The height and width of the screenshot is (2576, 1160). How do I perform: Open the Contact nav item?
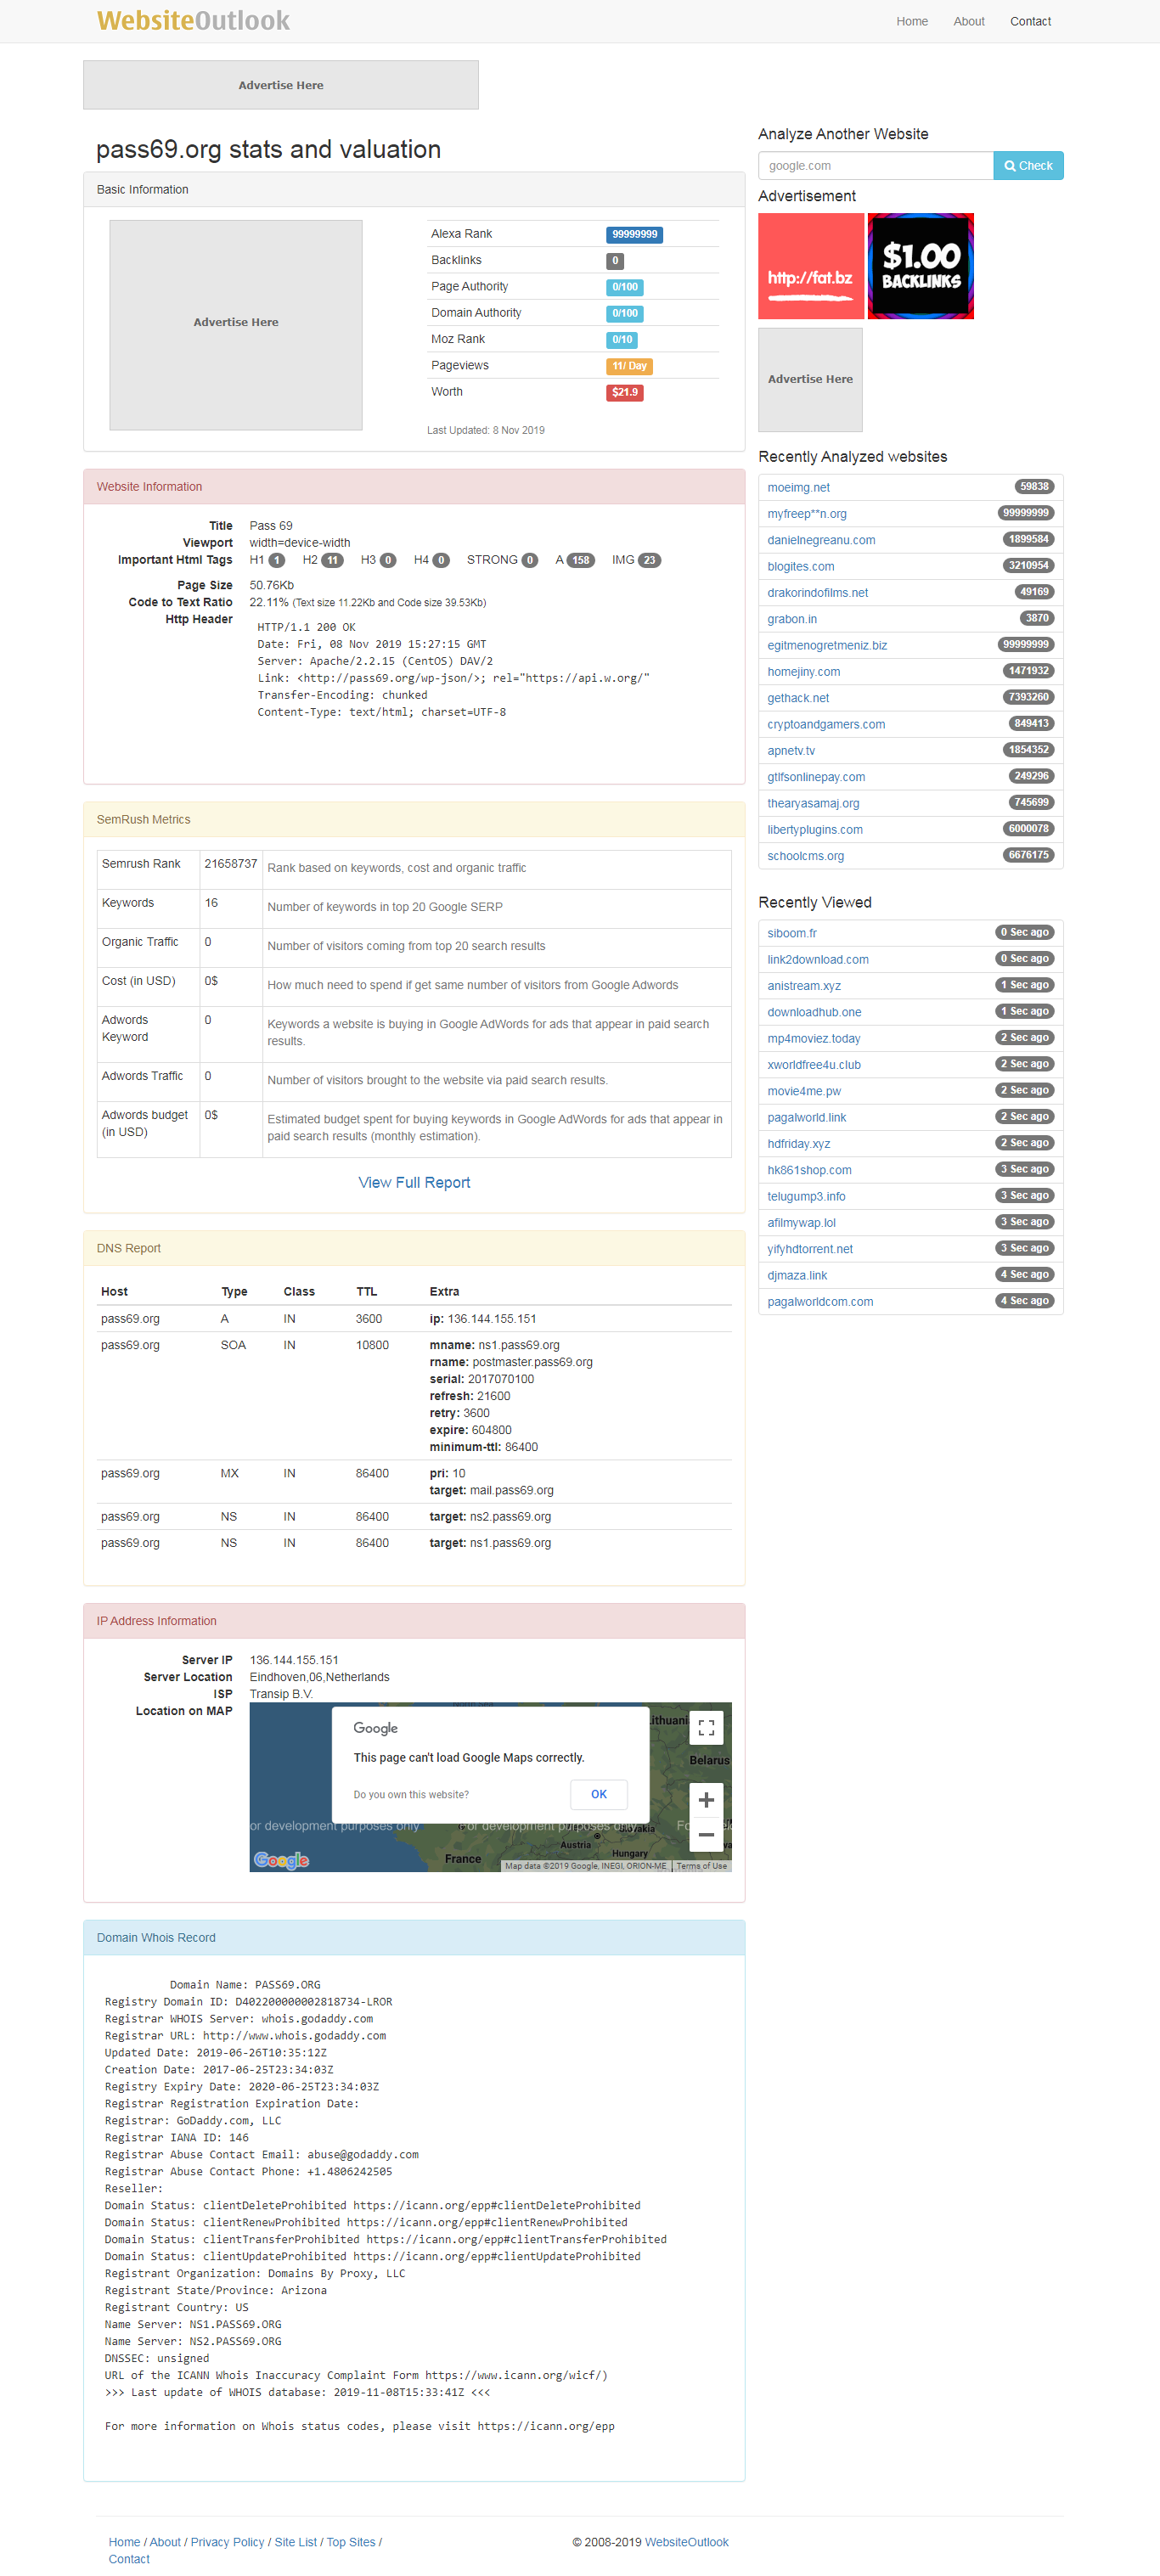click(x=1030, y=21)
